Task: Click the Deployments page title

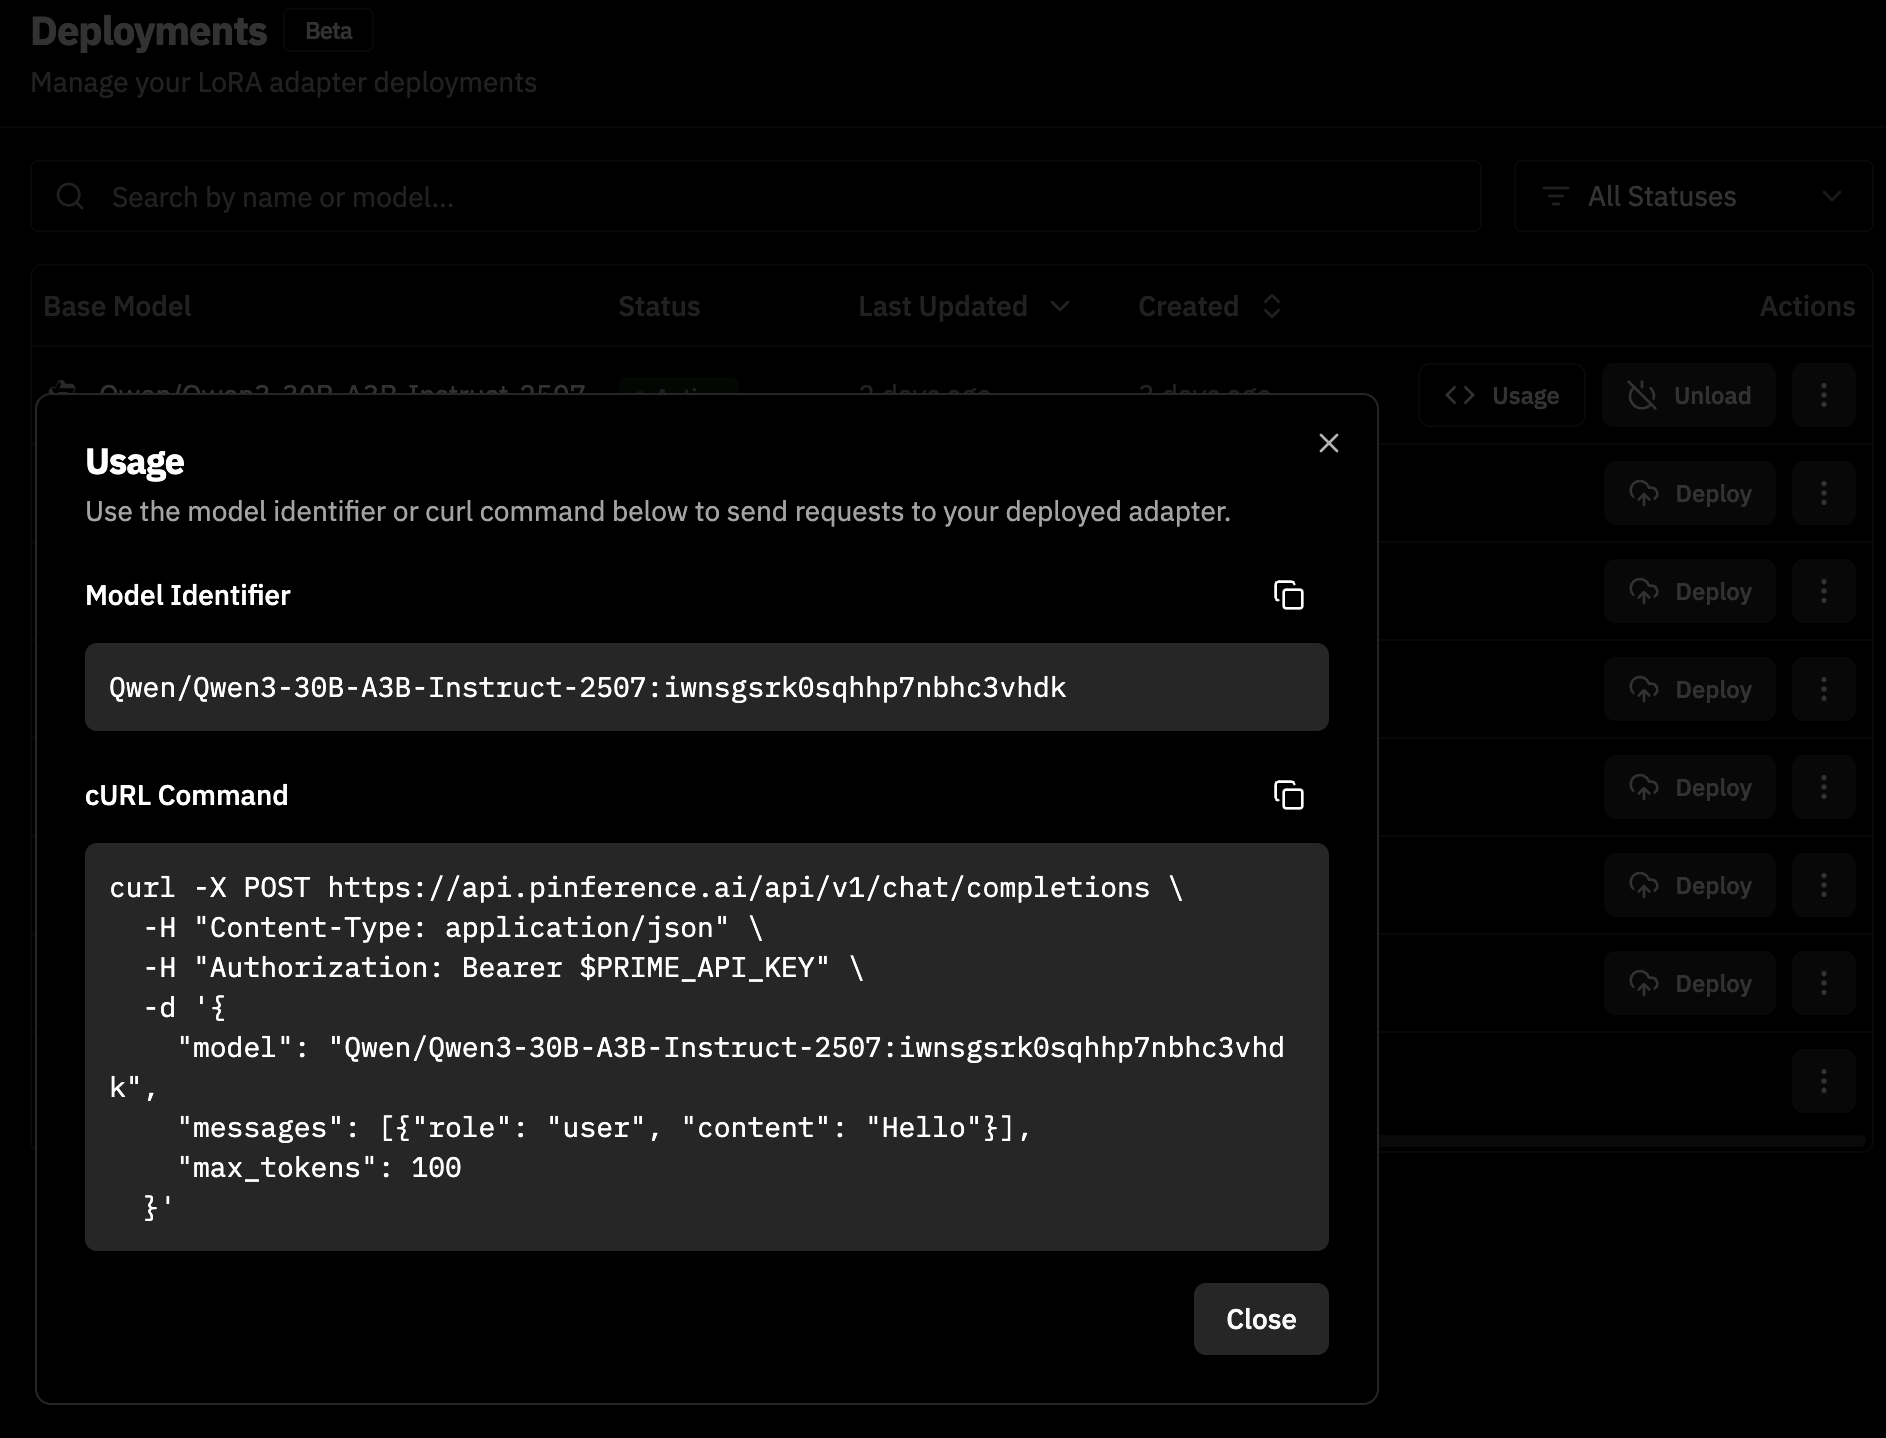Action: [149, 31]
